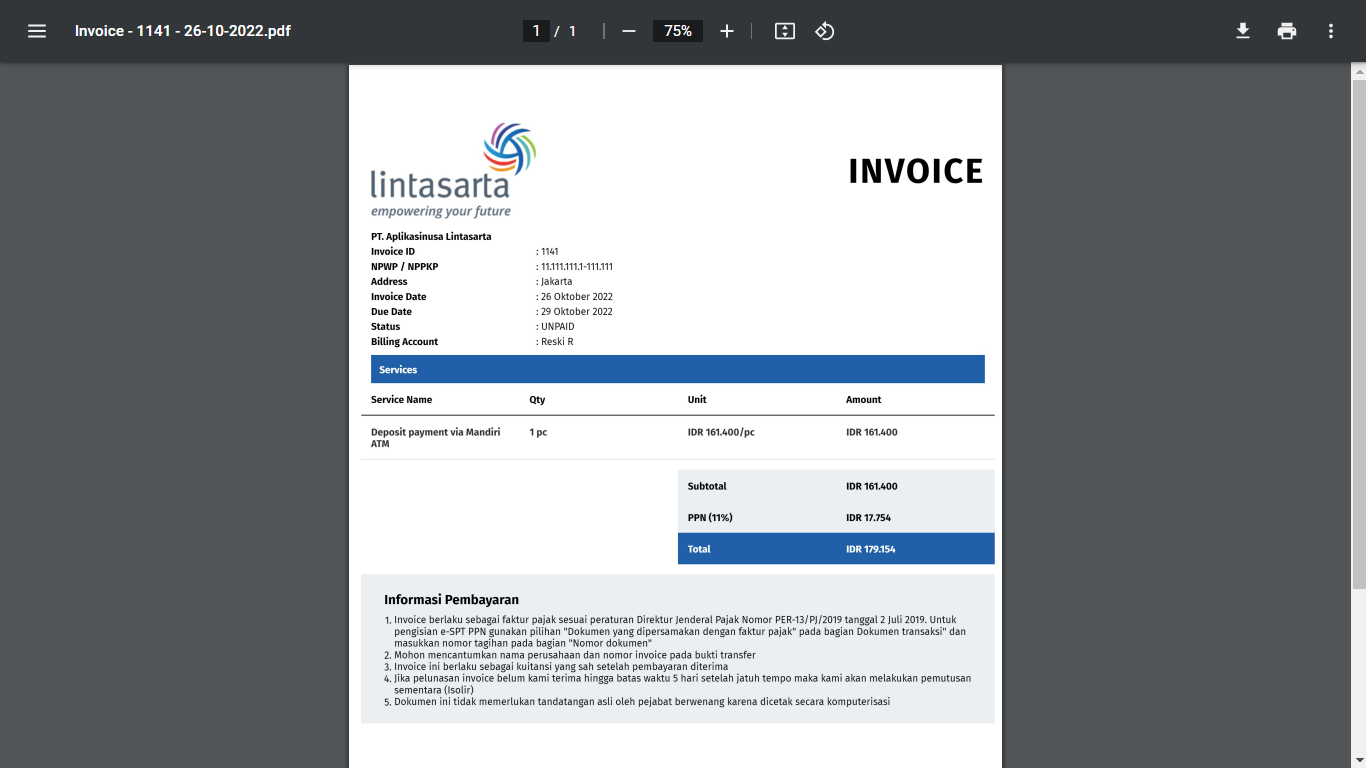
Task: Click the Informasi Pembayaran heading
Action: pyautogui.click(x=451, y=600)
